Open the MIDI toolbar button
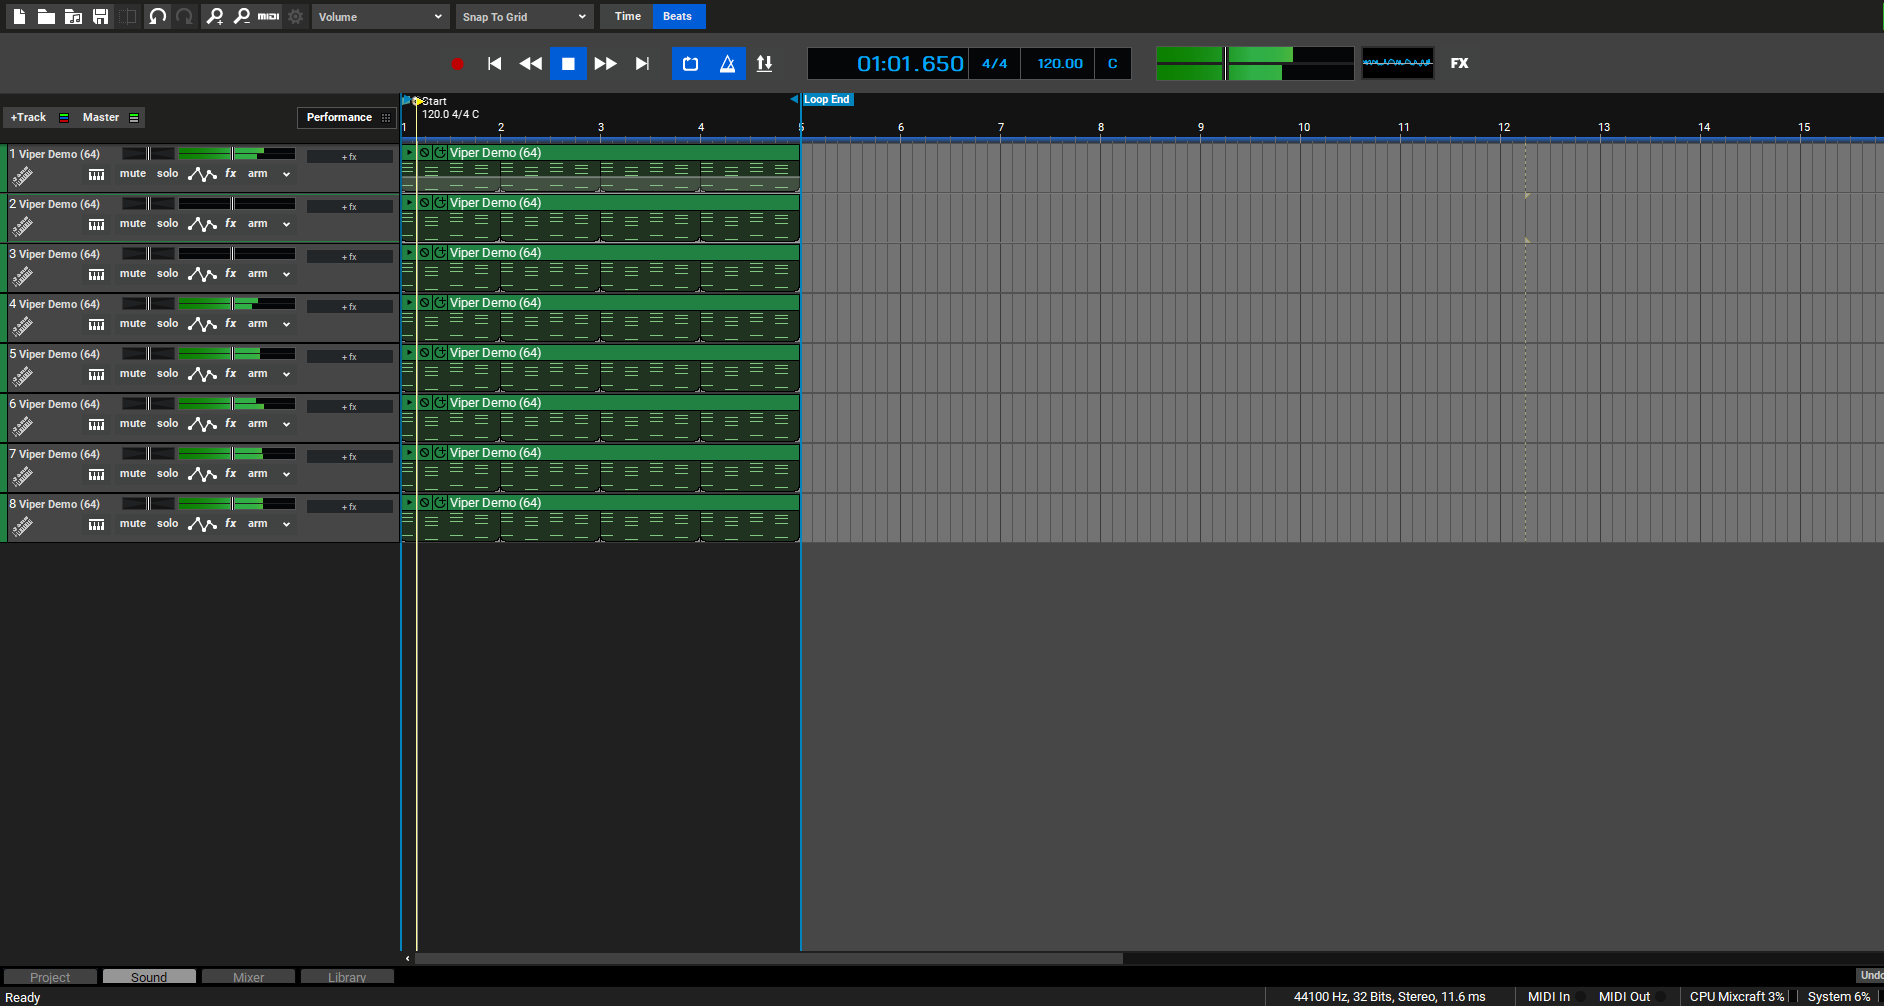Image resolution: width=1884 pixels, height=1006 pixels. pyautogui.click(x=268, y=16)
